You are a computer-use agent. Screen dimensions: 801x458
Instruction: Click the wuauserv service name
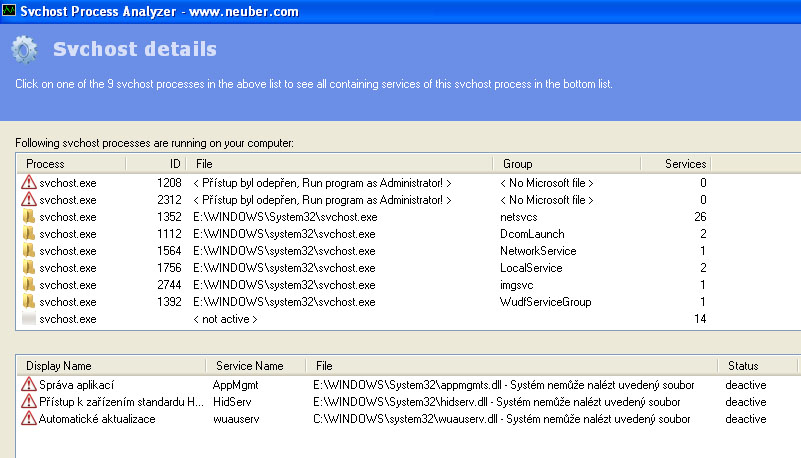tap(236, 419)
